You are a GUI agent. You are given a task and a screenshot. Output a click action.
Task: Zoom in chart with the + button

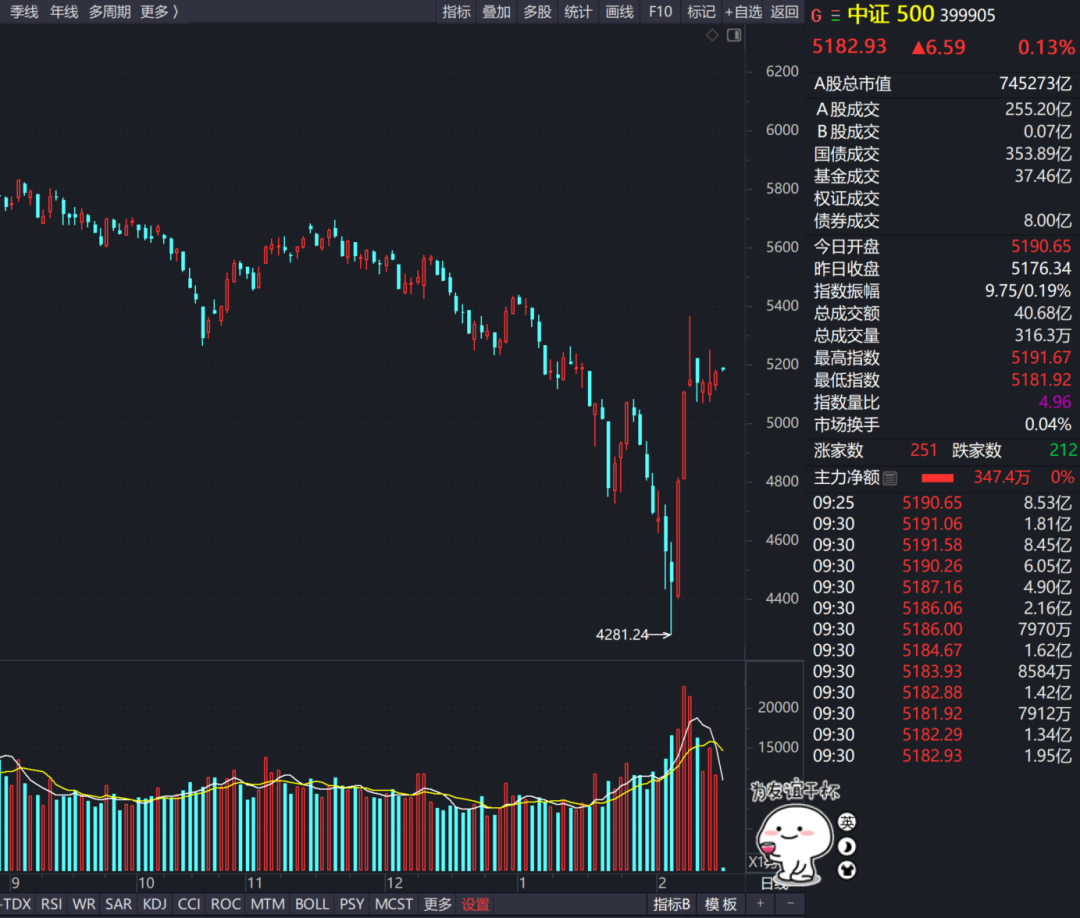(x=760, y=904)
